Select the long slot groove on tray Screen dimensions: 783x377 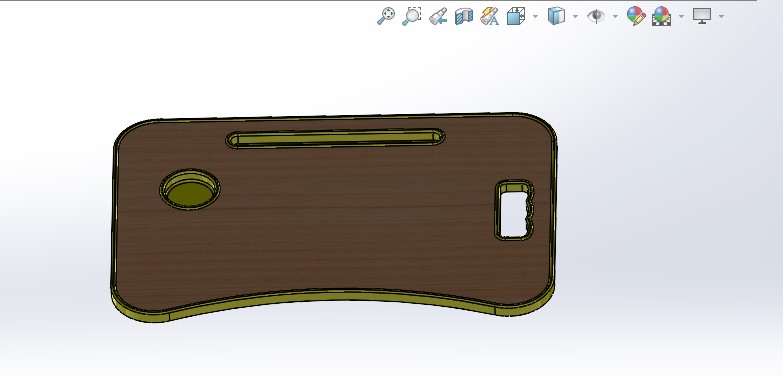tap(335, 138)
